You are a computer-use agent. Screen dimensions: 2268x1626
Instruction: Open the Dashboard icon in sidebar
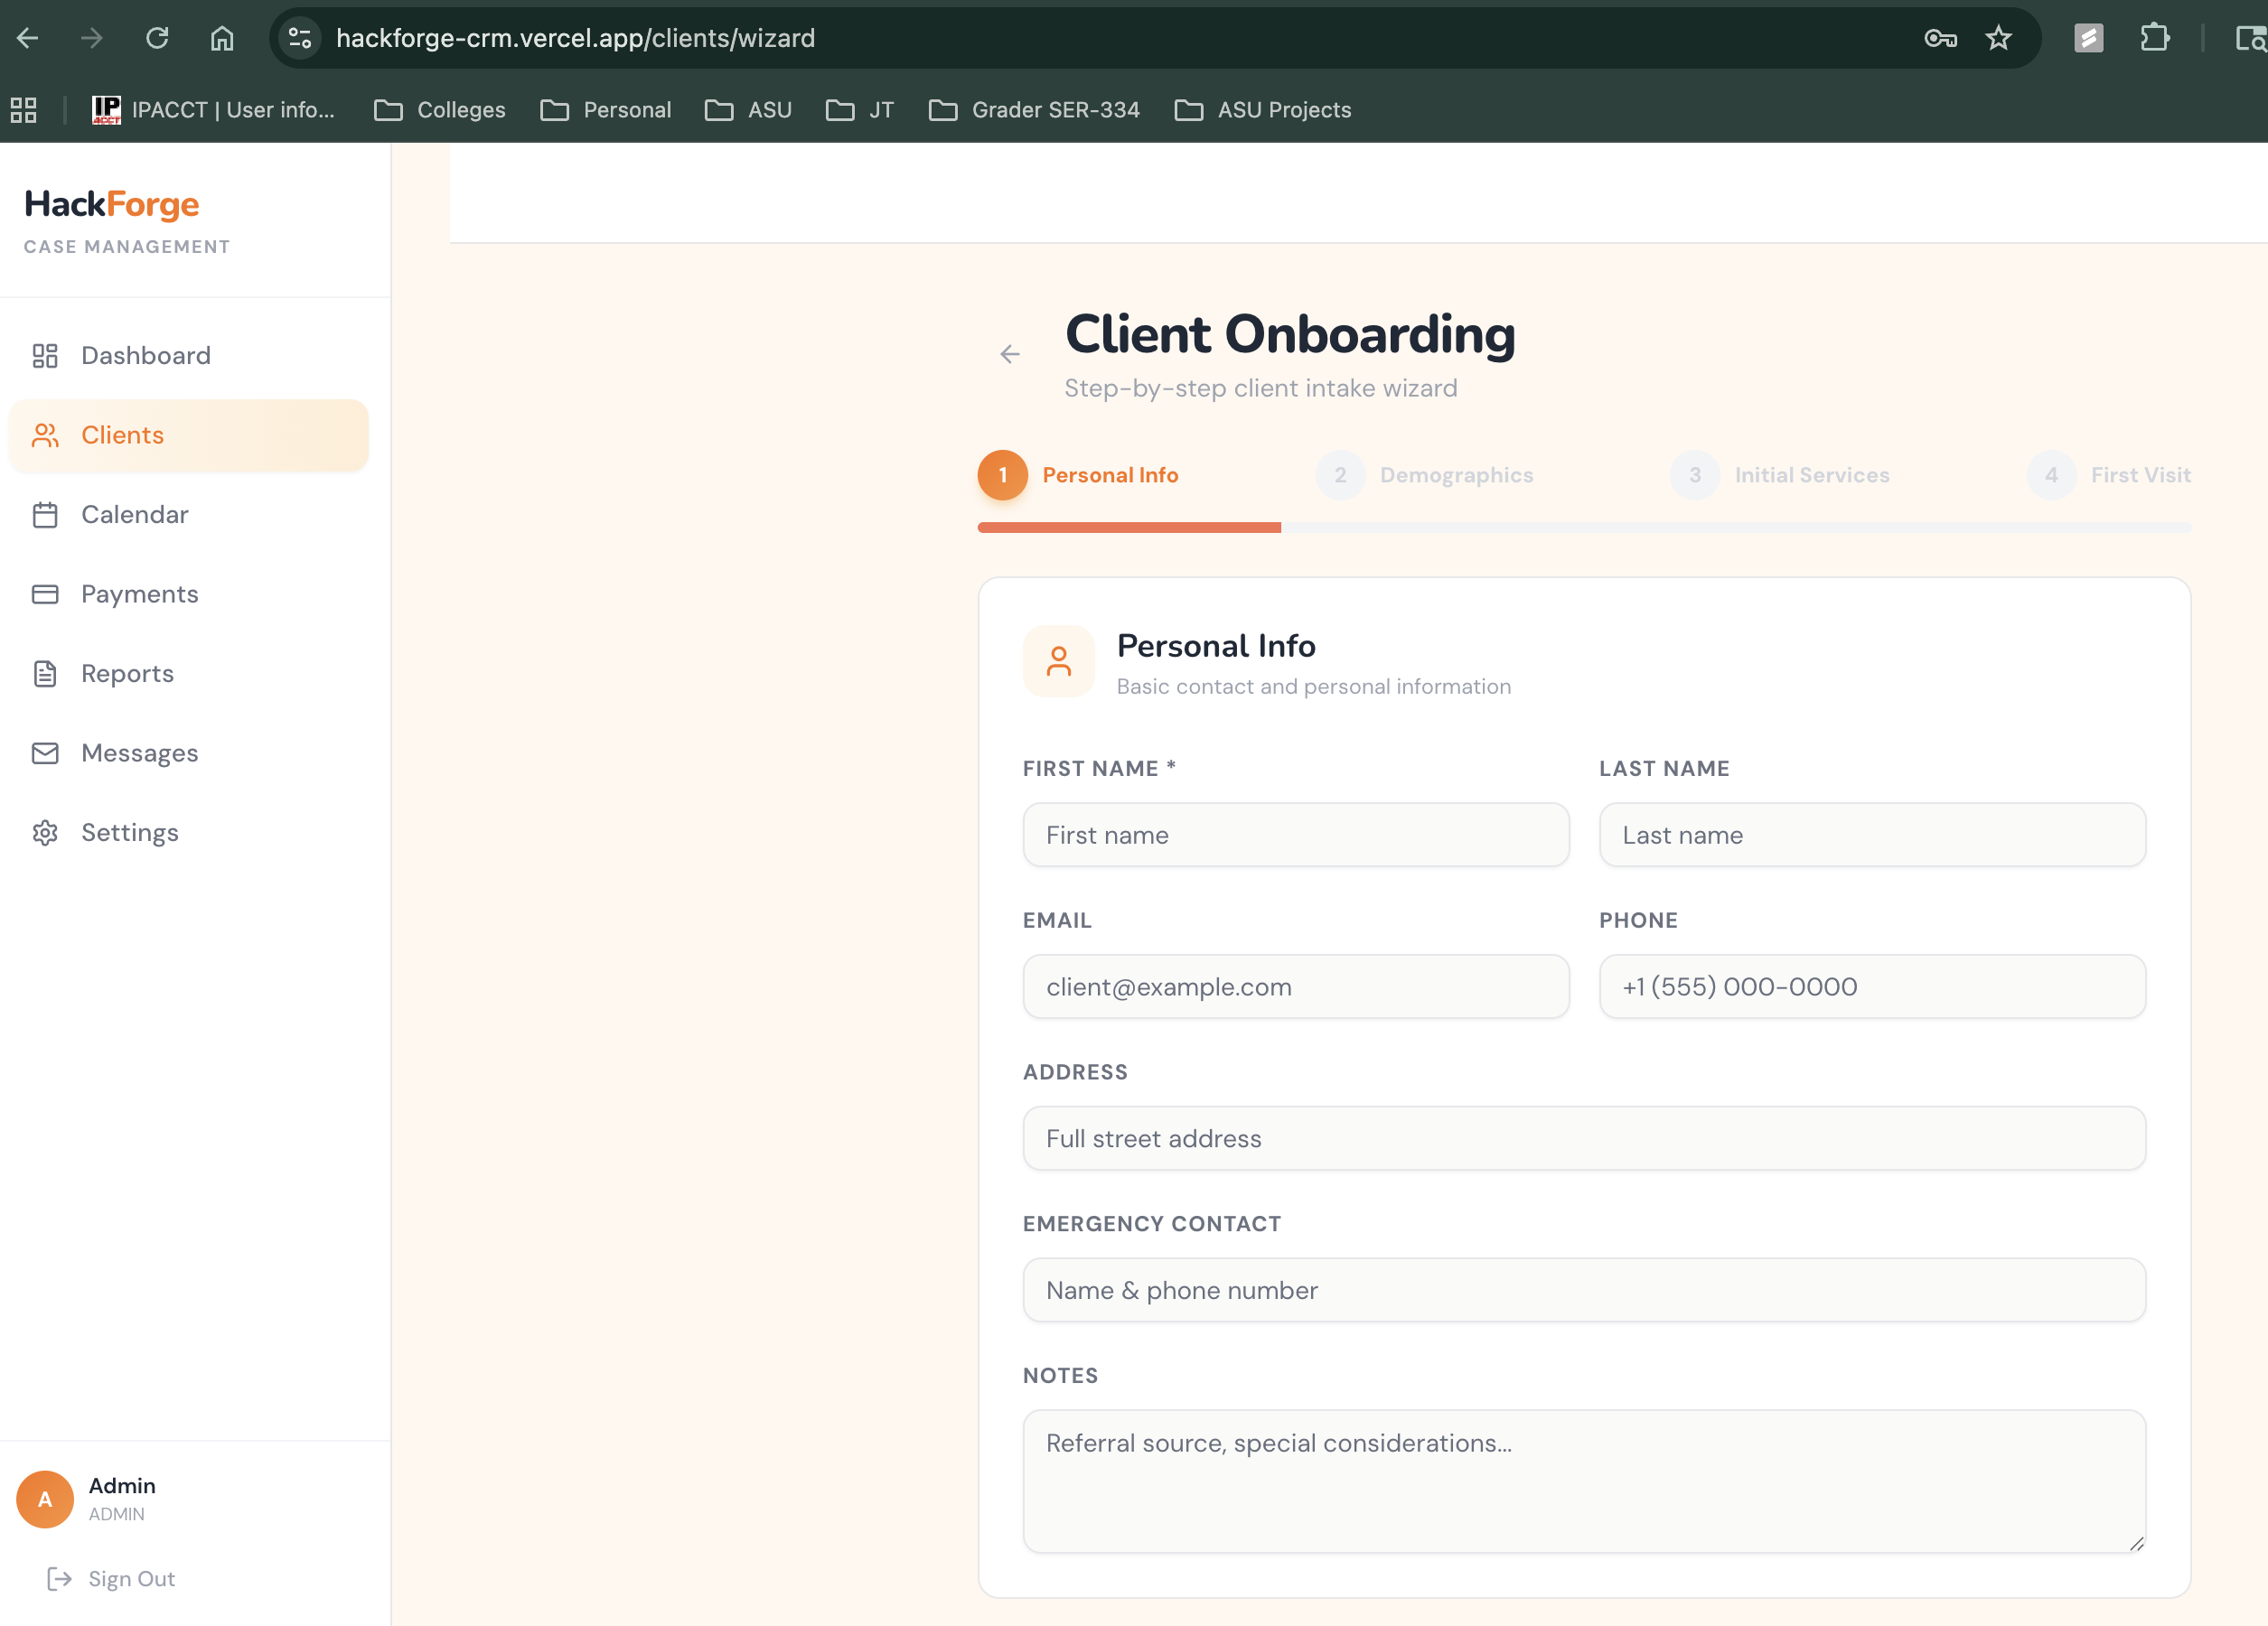pyautogui.click(x=45, y=355)
